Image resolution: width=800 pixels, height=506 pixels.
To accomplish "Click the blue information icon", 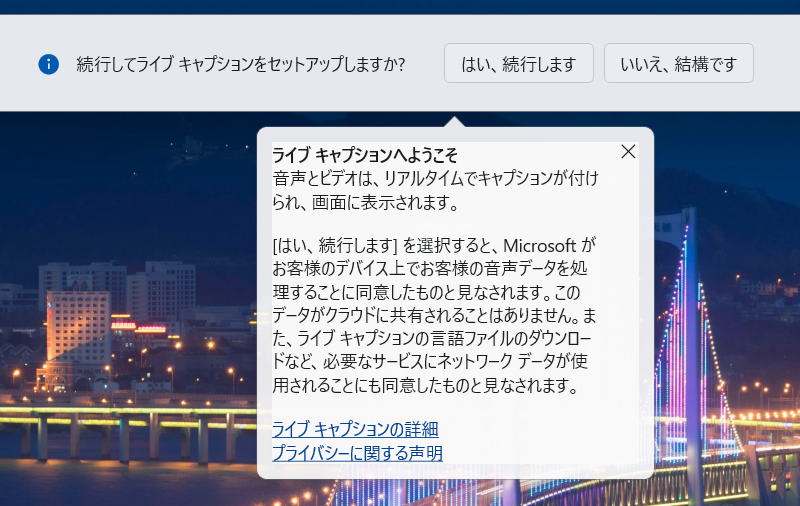I will click(x=48, y=64).
